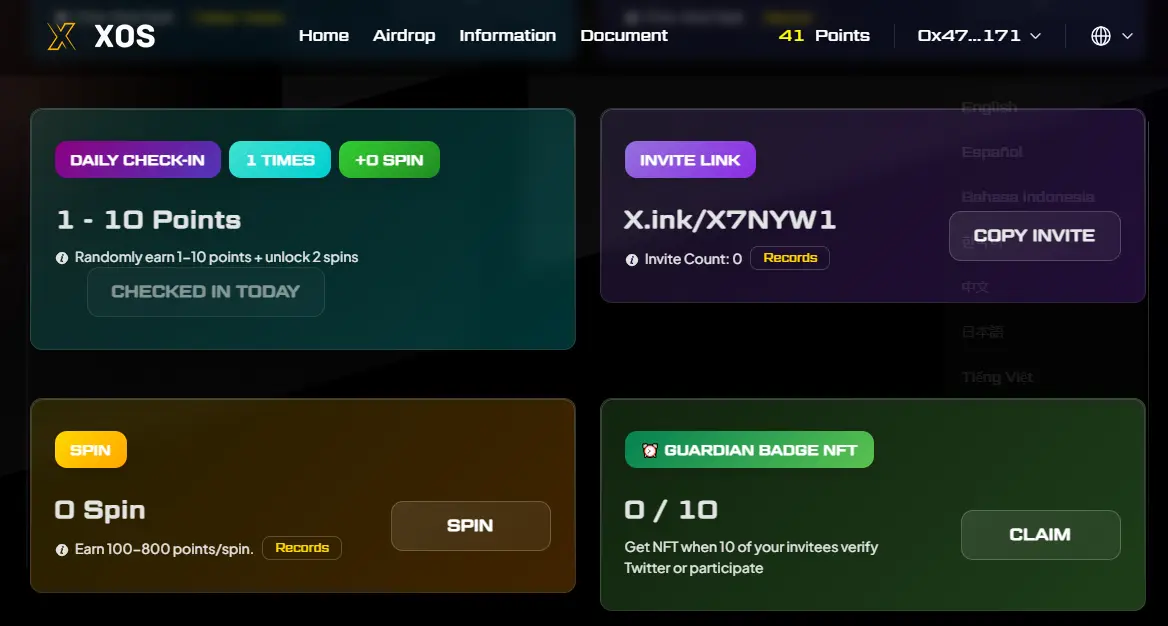
Task: Click Get NFT when 10 invitees verify text
Action: coord(751,557)
